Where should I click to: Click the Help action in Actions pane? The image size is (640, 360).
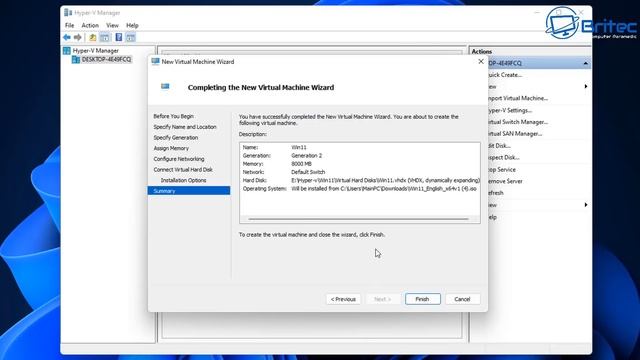click(x=493, y=217)
